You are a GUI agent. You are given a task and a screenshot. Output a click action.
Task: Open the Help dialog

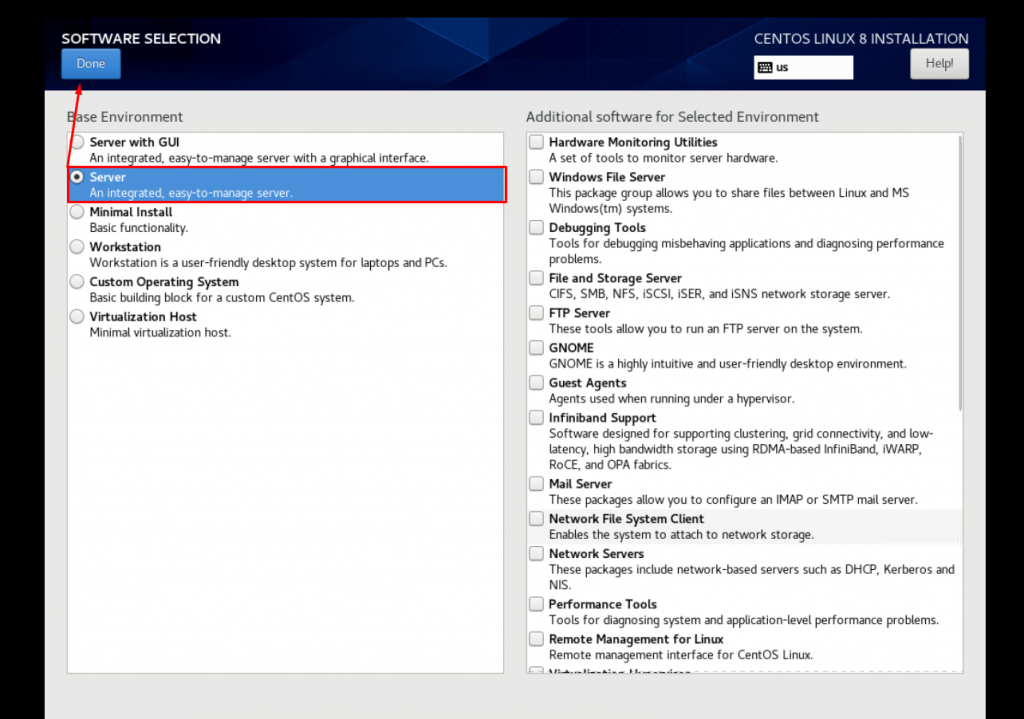pyautogui.click(x=938, y=62)
